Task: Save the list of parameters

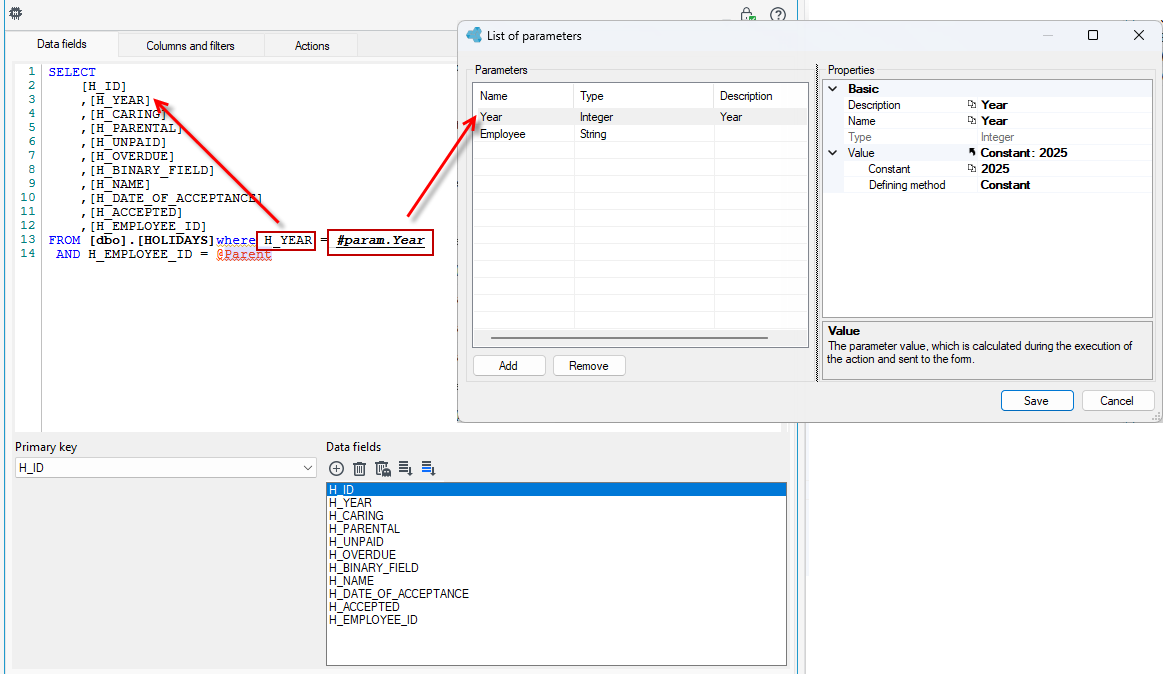Action: pos(1036,400)
